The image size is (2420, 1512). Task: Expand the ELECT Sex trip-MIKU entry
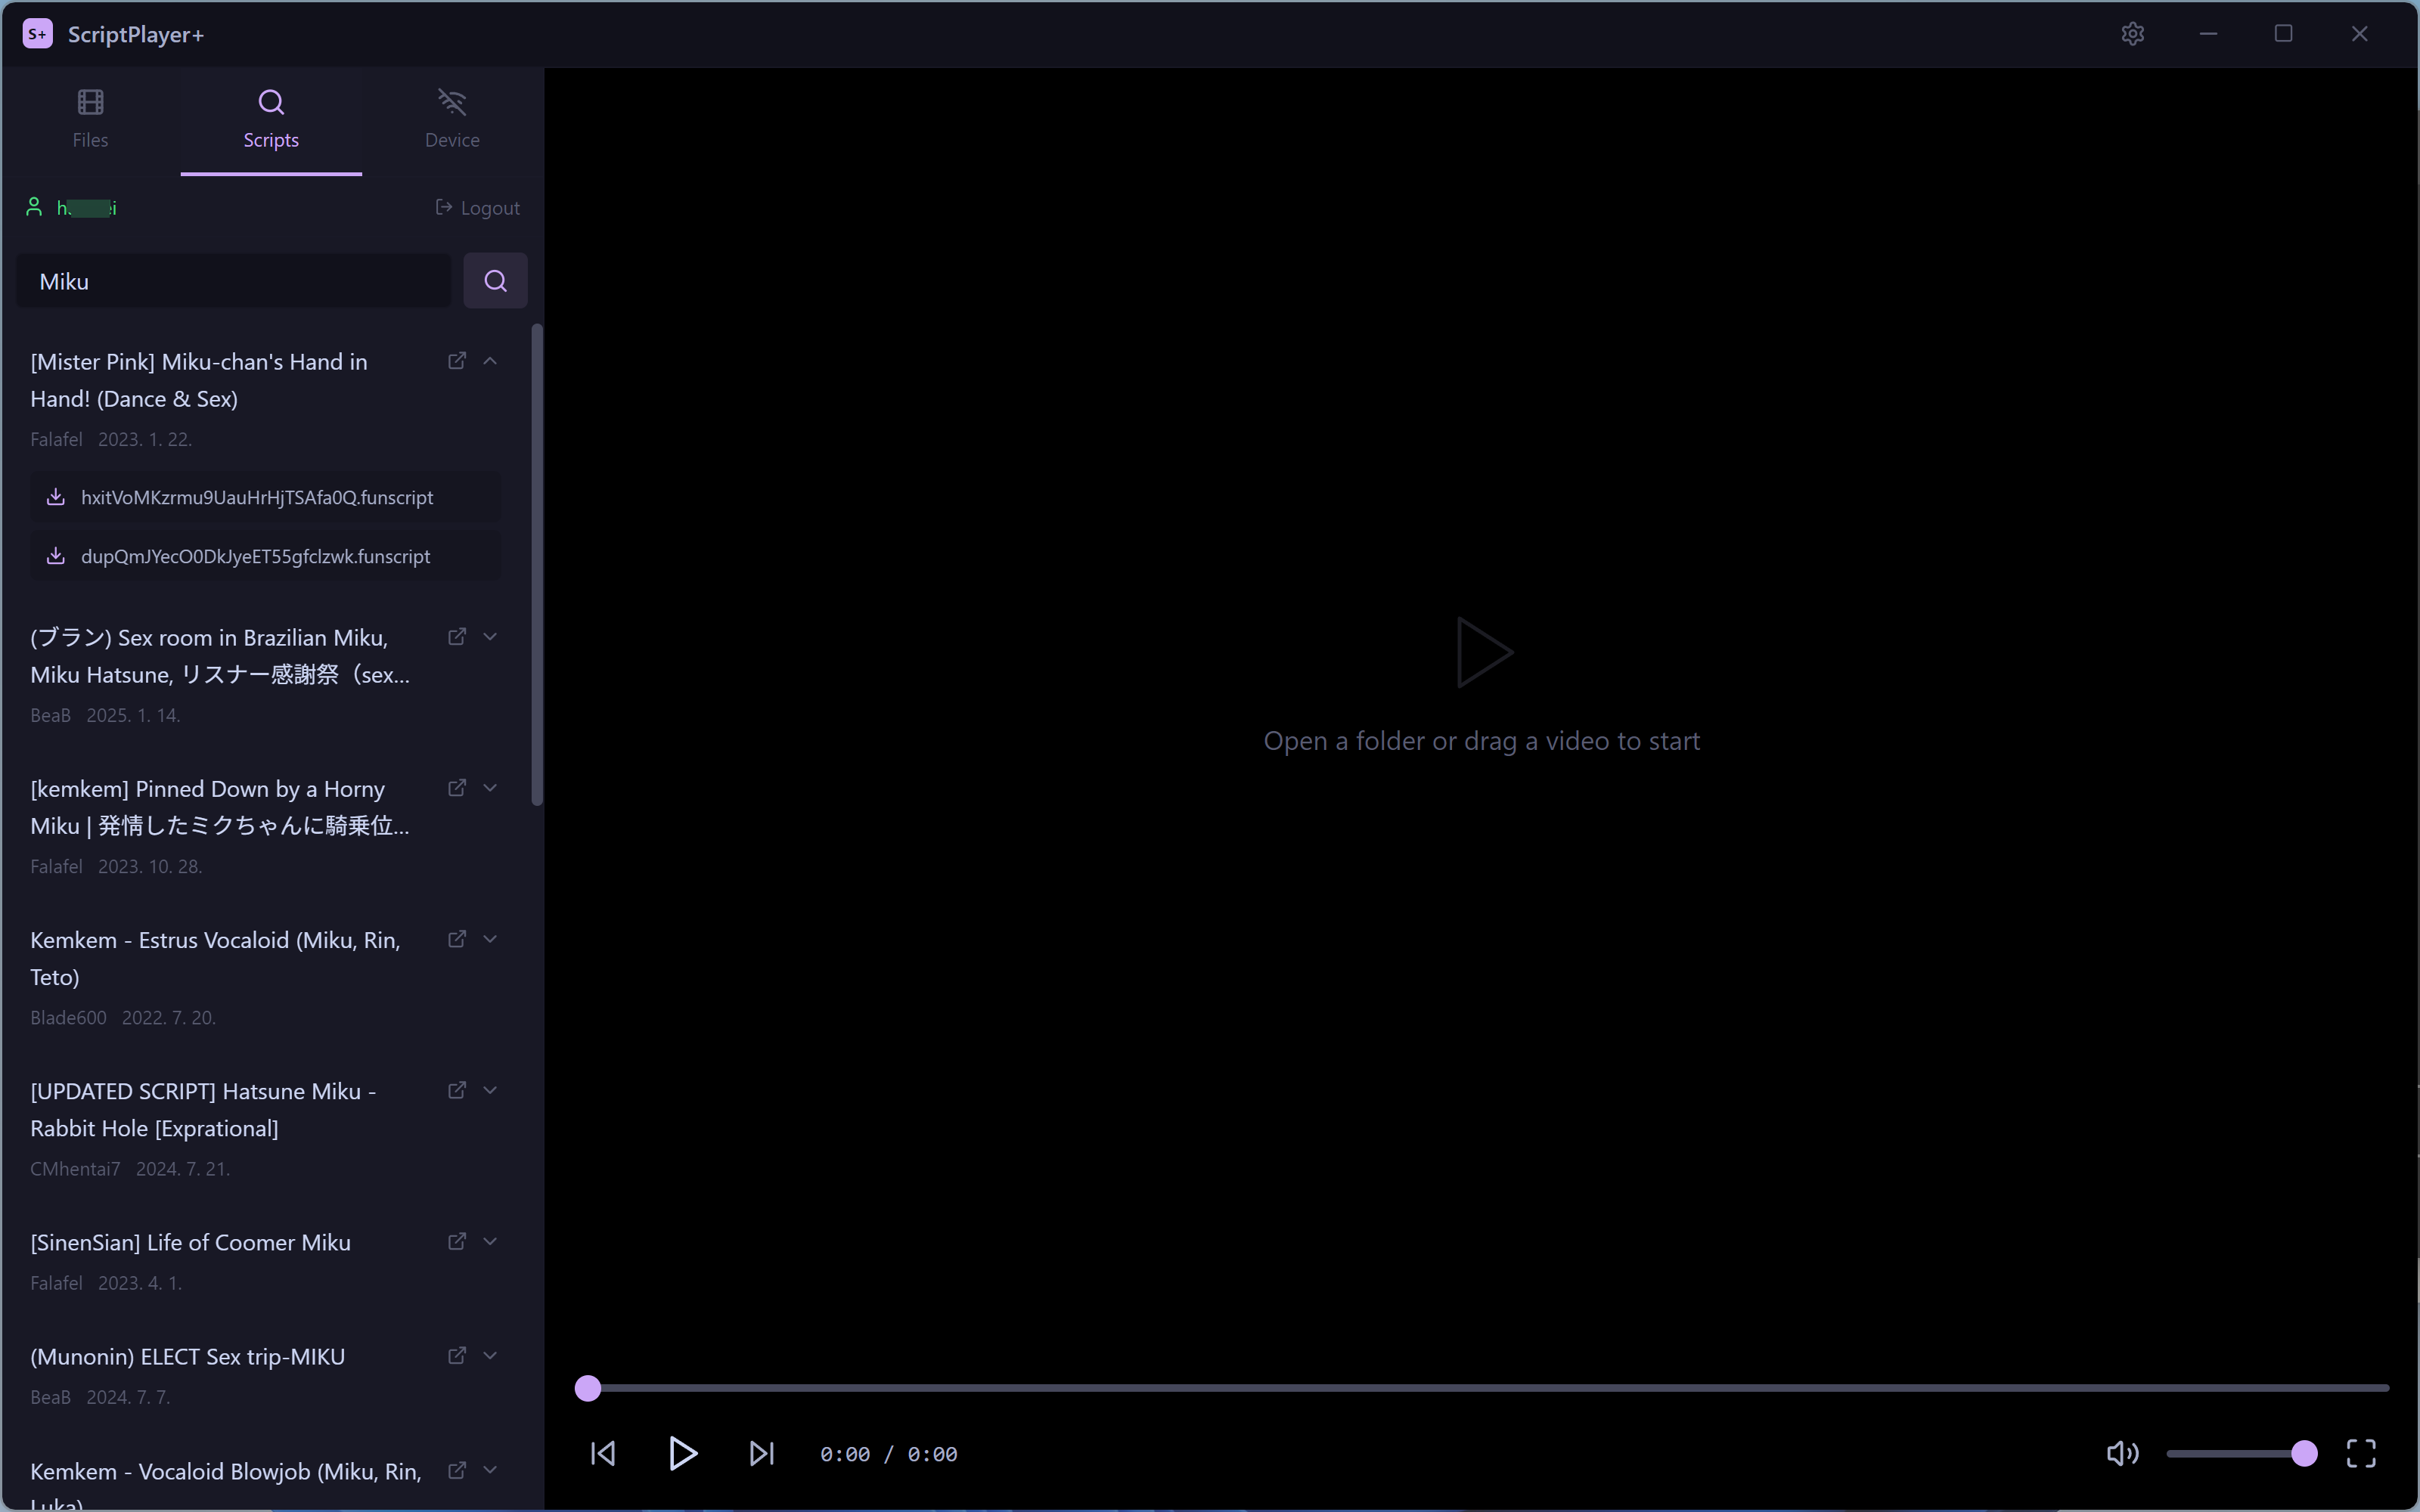[x=490, y=1356]
